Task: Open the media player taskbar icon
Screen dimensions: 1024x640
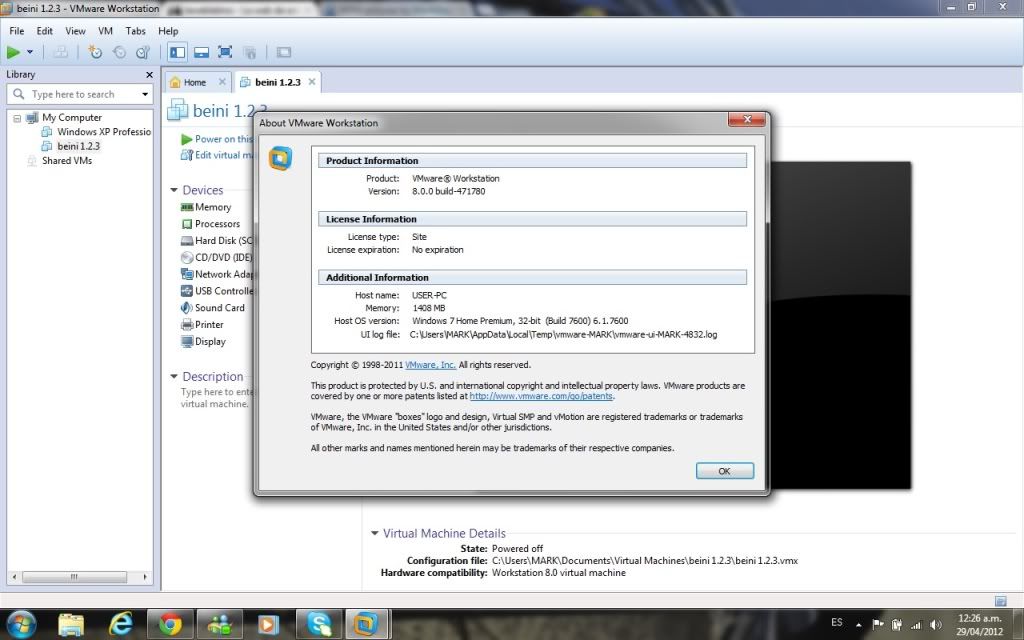Action: point(268,624)
